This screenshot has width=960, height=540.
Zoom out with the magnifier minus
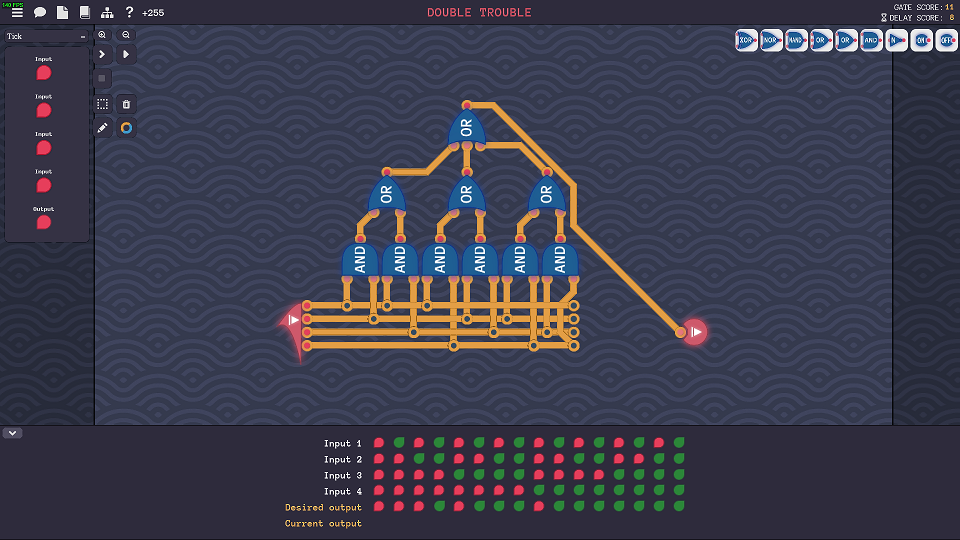(x=126, y=35)
